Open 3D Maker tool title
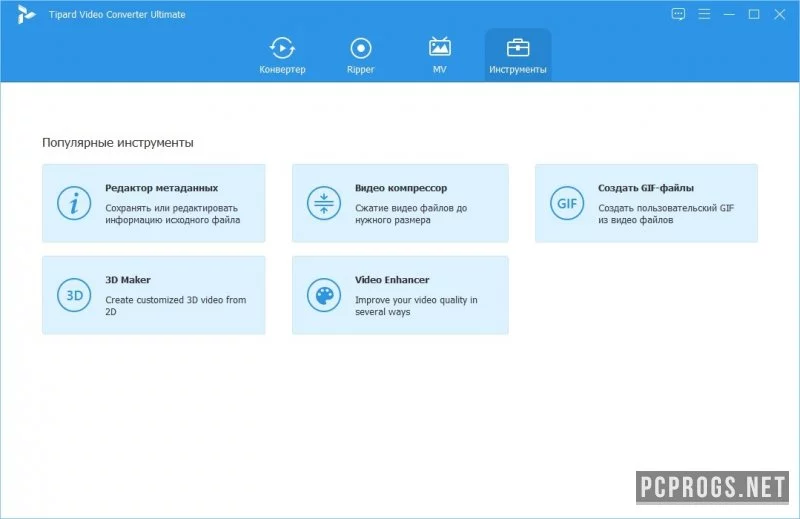This screenshot has height=519, width=800. (128, 280)
